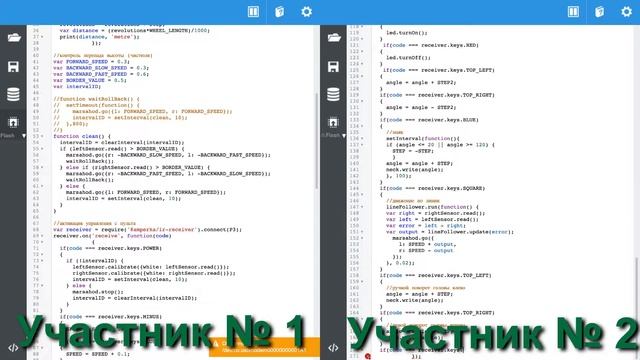This screenshot has height=360, width=640.
Task: Collapse code fold arrow at line 137
Action: (x=362, y=144)
